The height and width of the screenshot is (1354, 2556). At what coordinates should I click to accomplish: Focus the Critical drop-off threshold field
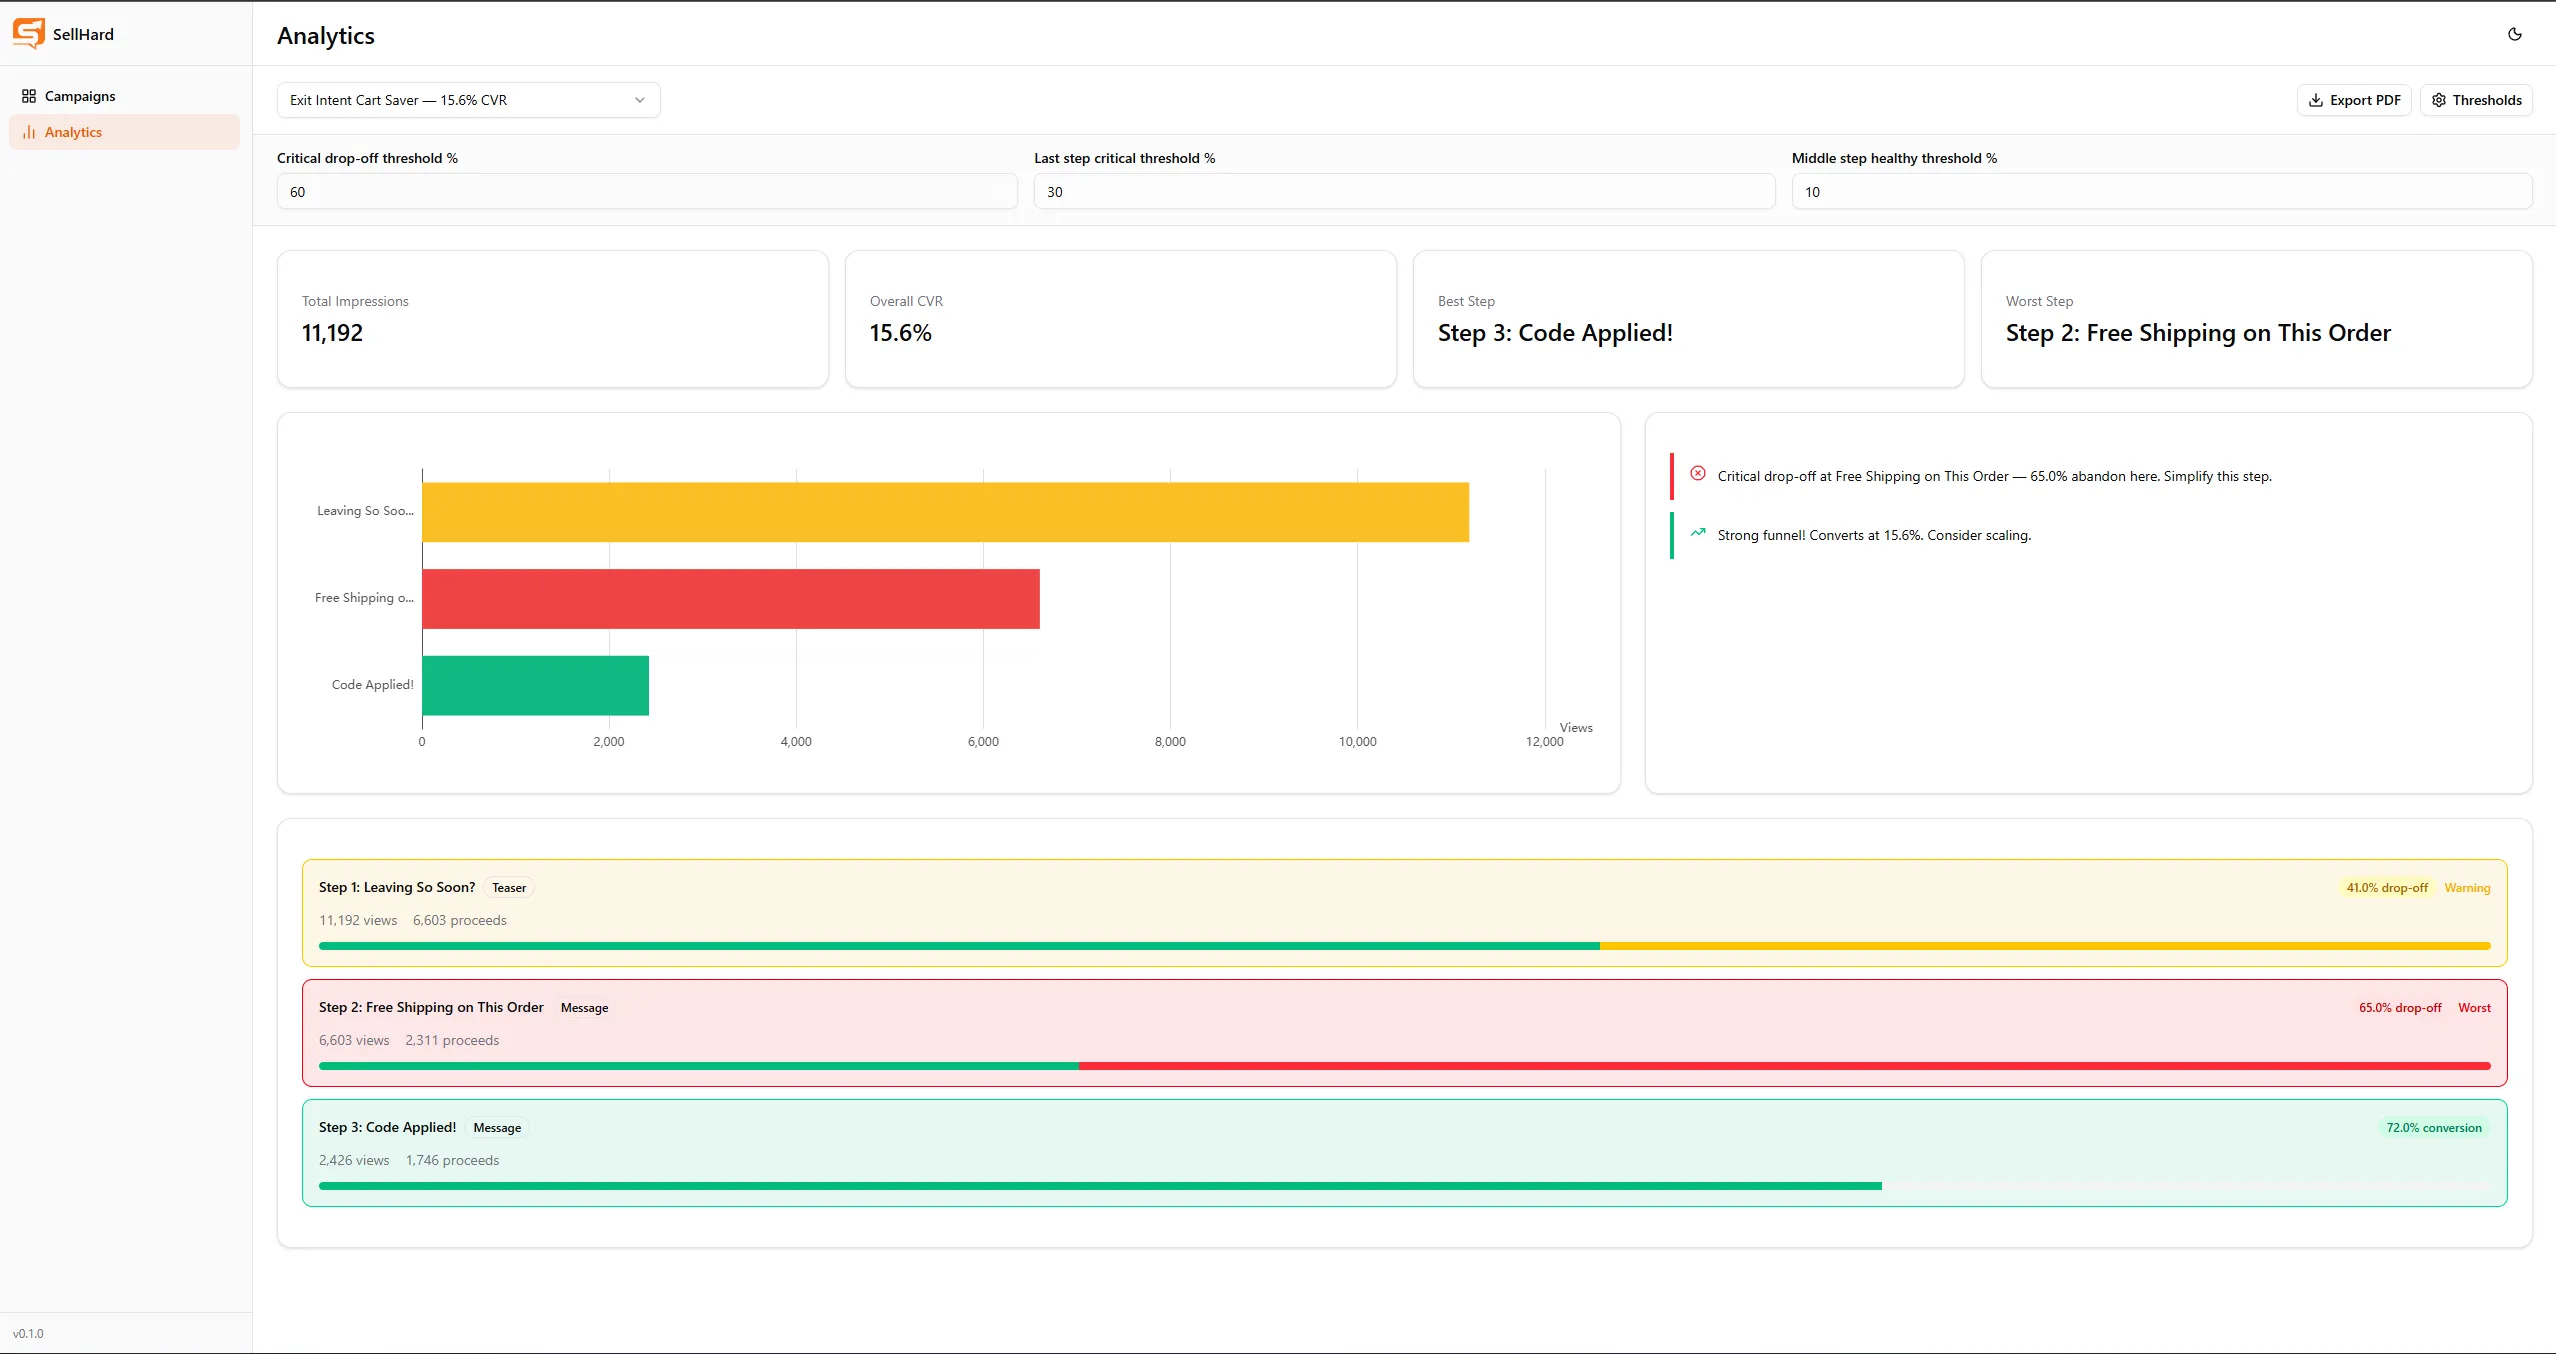(x=647, y=192)
